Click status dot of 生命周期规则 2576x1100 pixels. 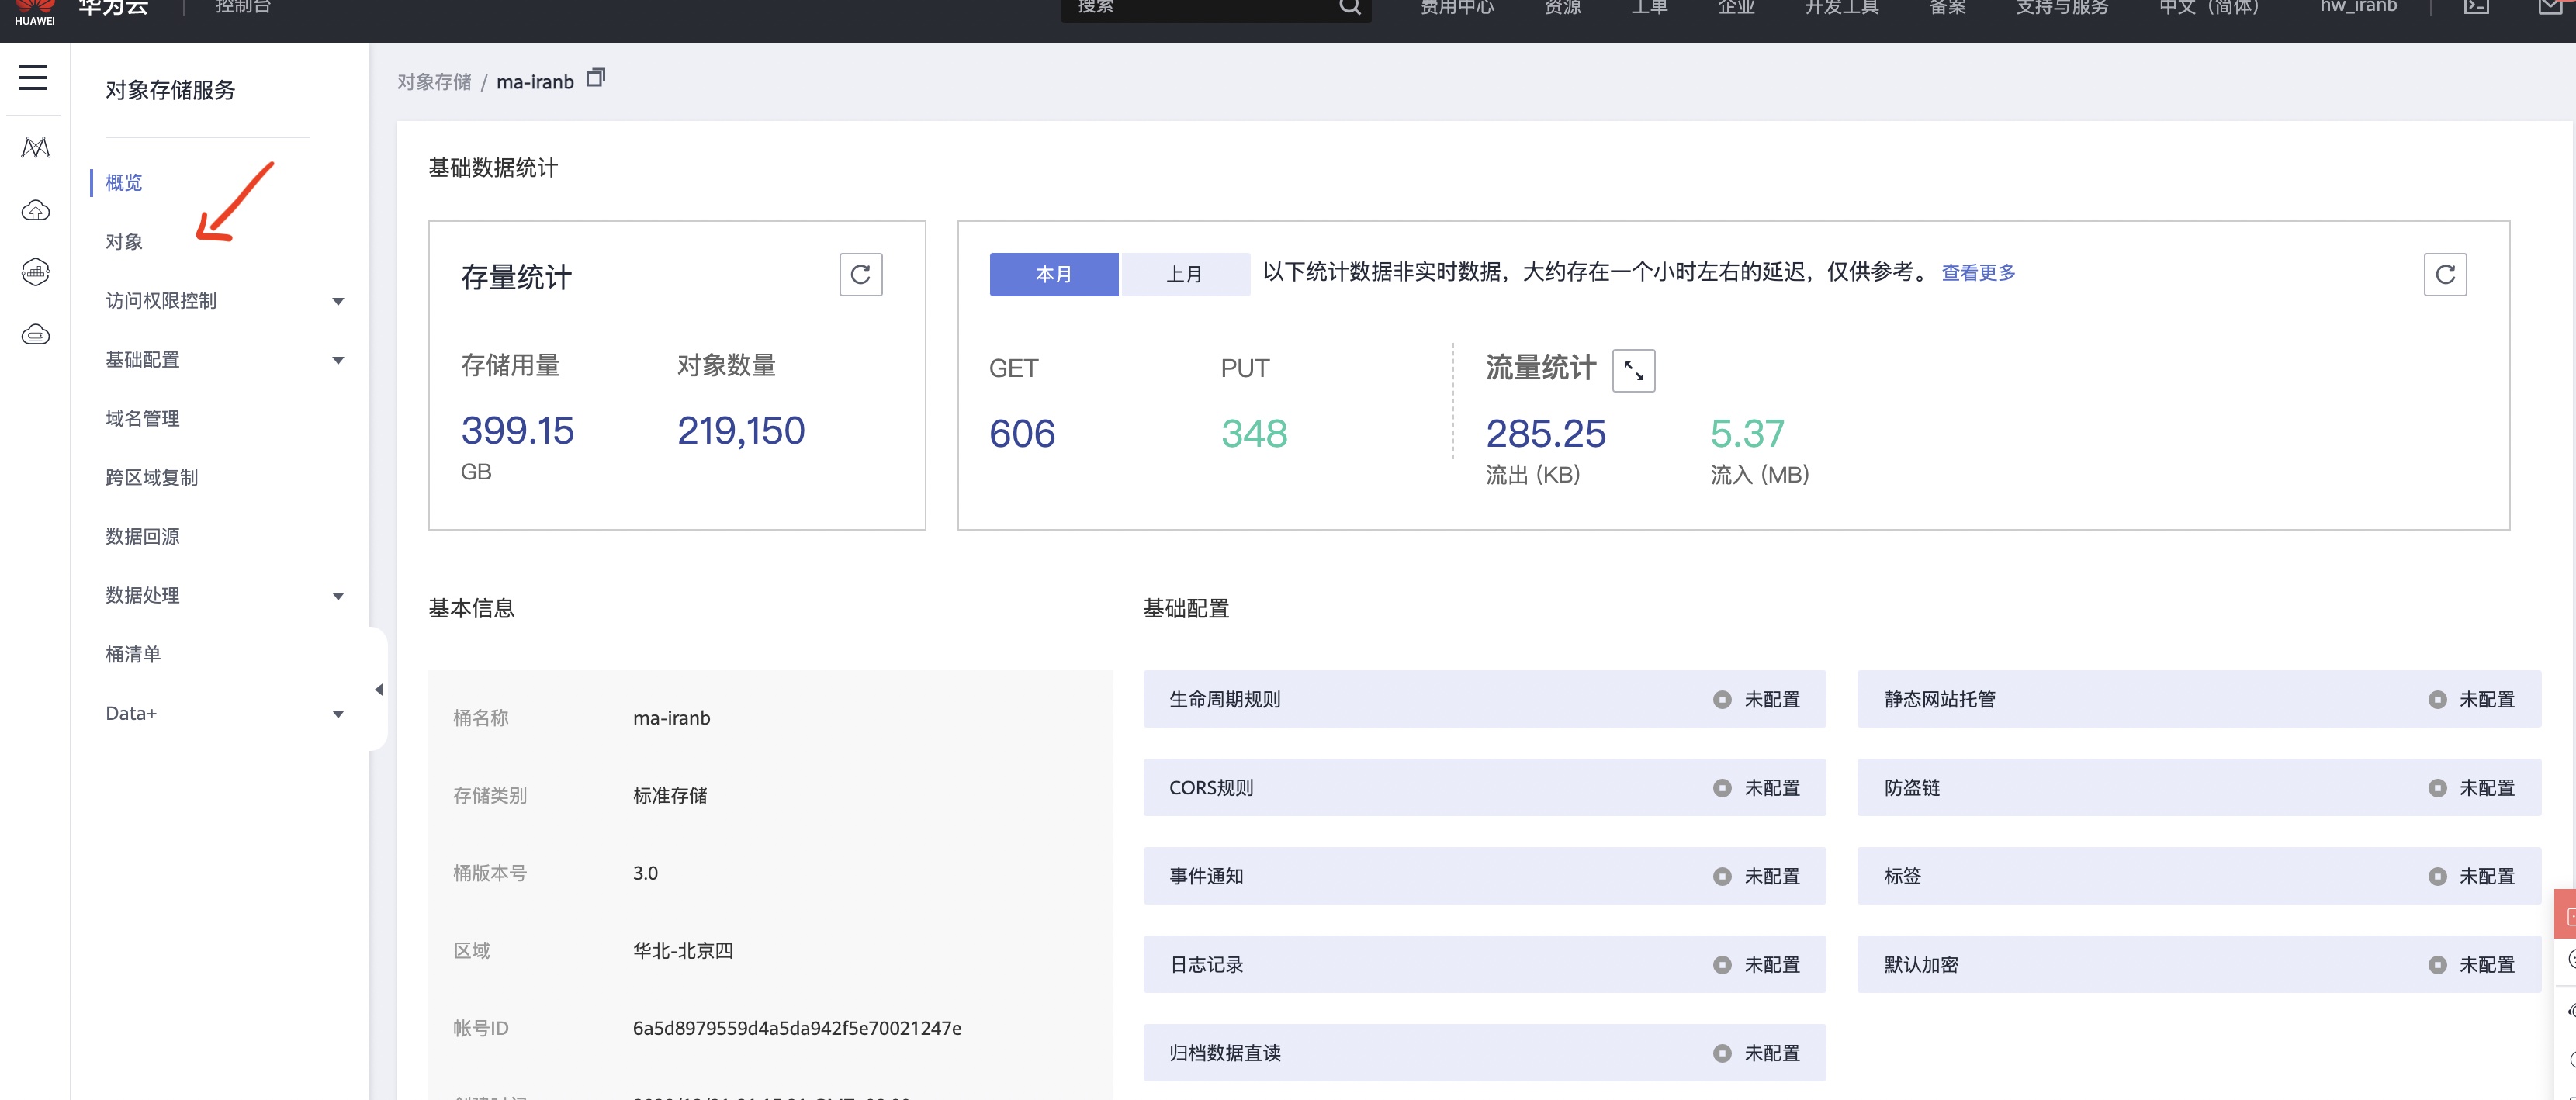click(1722, 699)
